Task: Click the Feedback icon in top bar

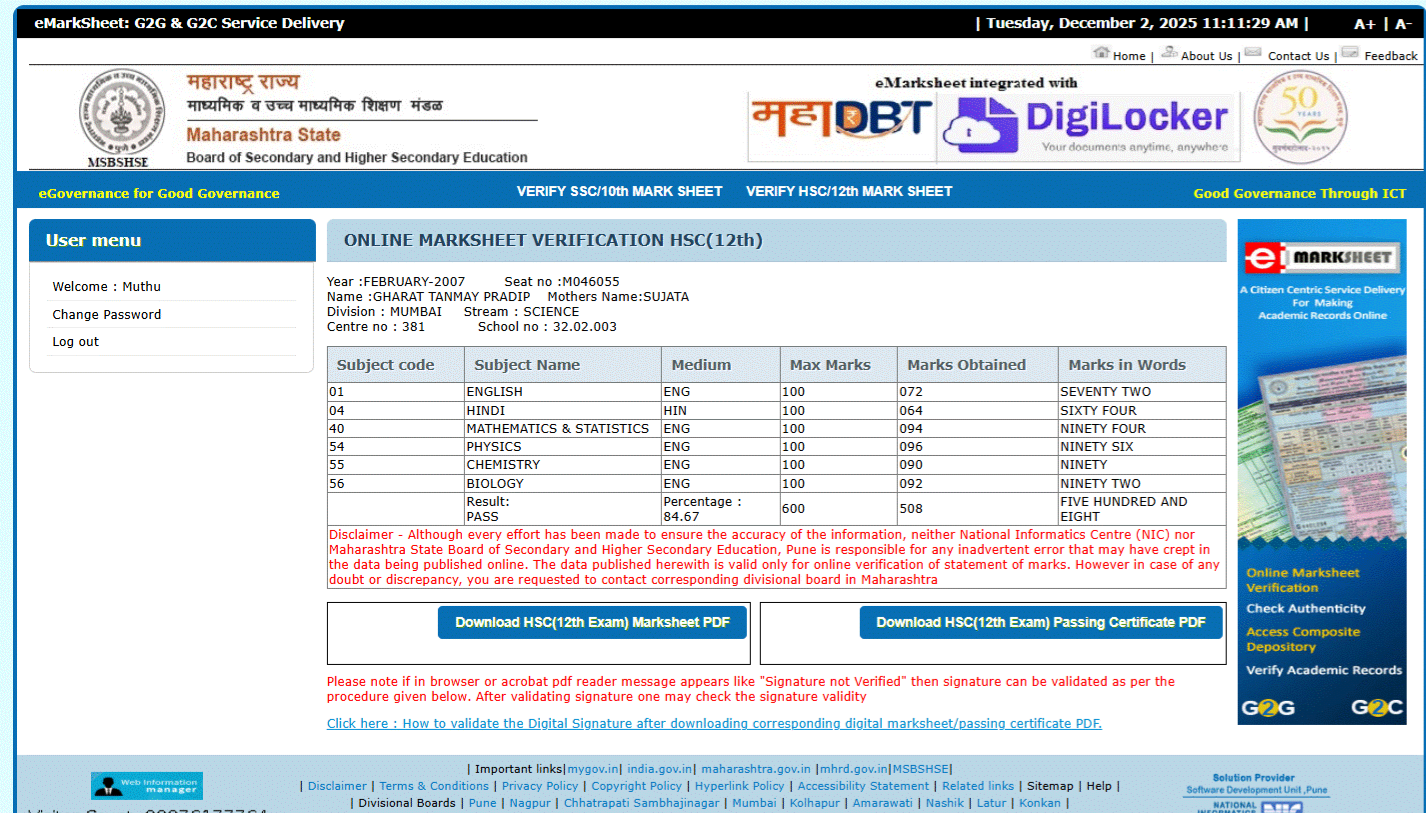Action: [1350, 52]
